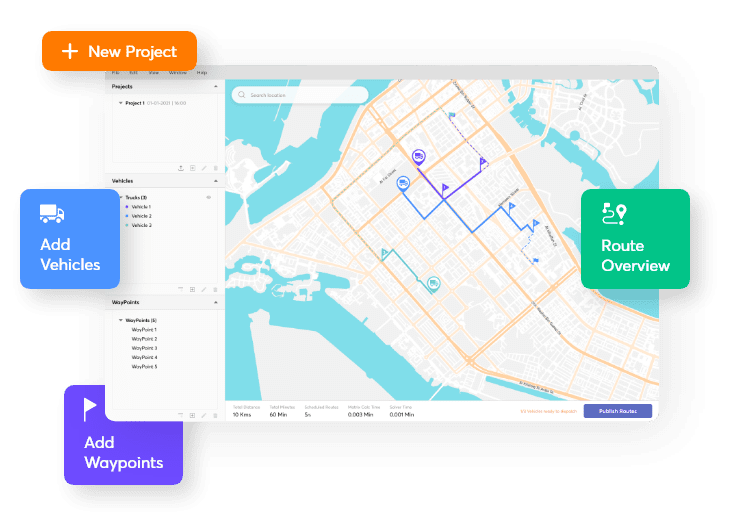Click the trash icon under the Projects list
The image size is (744, 526).
click(x=215, y=168)
